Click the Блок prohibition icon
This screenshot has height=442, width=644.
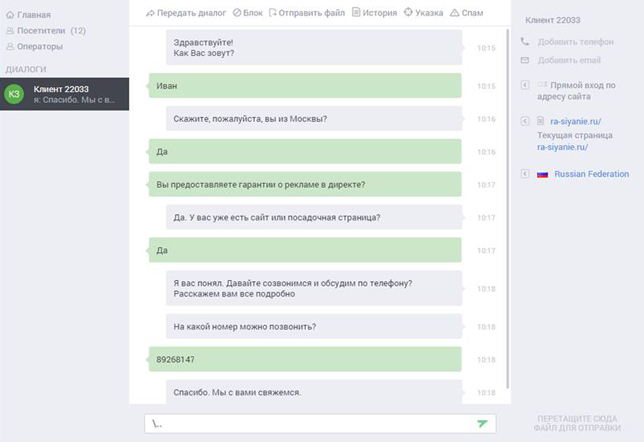coord(237,13)
